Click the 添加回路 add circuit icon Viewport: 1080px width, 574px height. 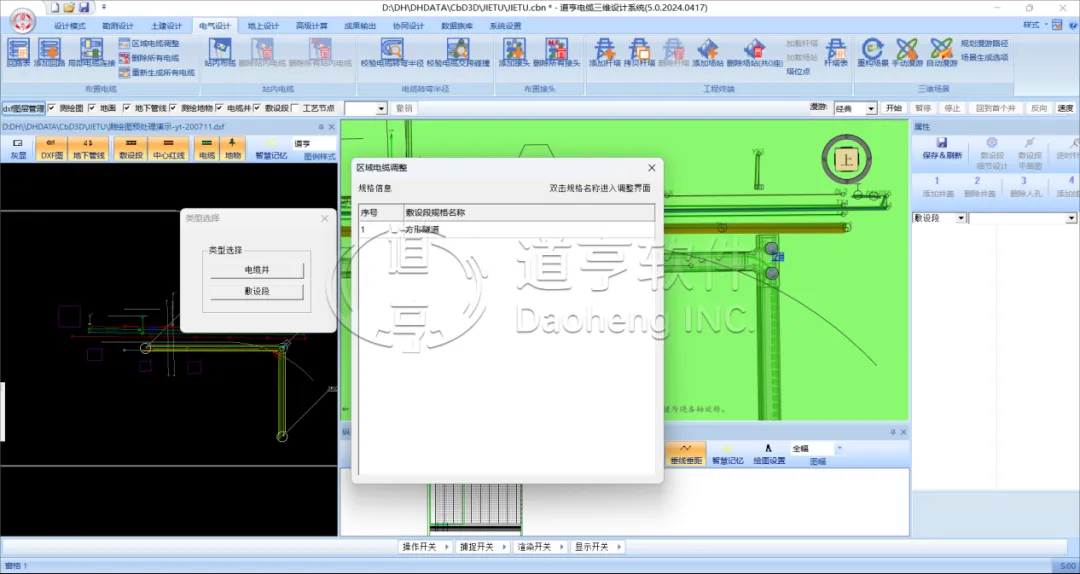tap(48, 50)
